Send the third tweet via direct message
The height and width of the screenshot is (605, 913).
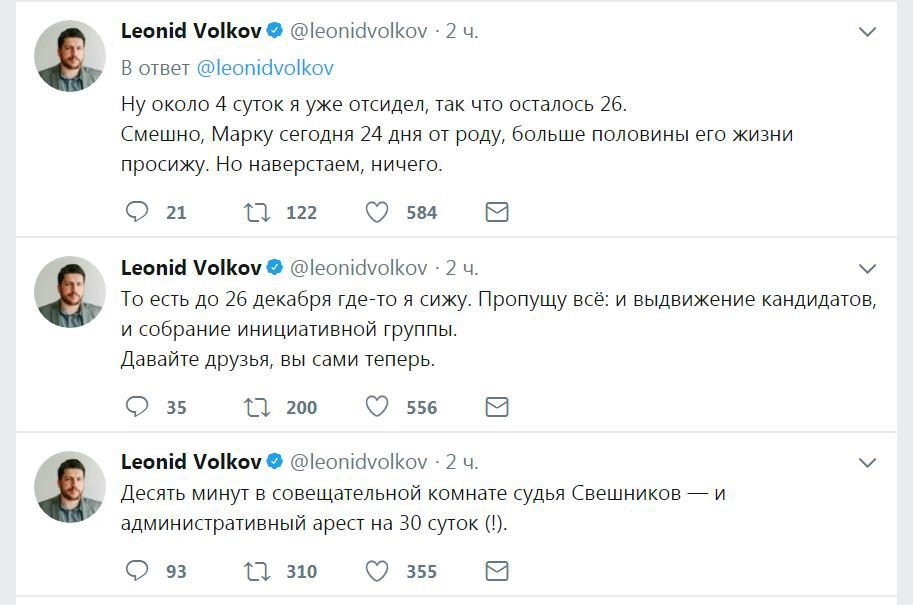point(496,571)
